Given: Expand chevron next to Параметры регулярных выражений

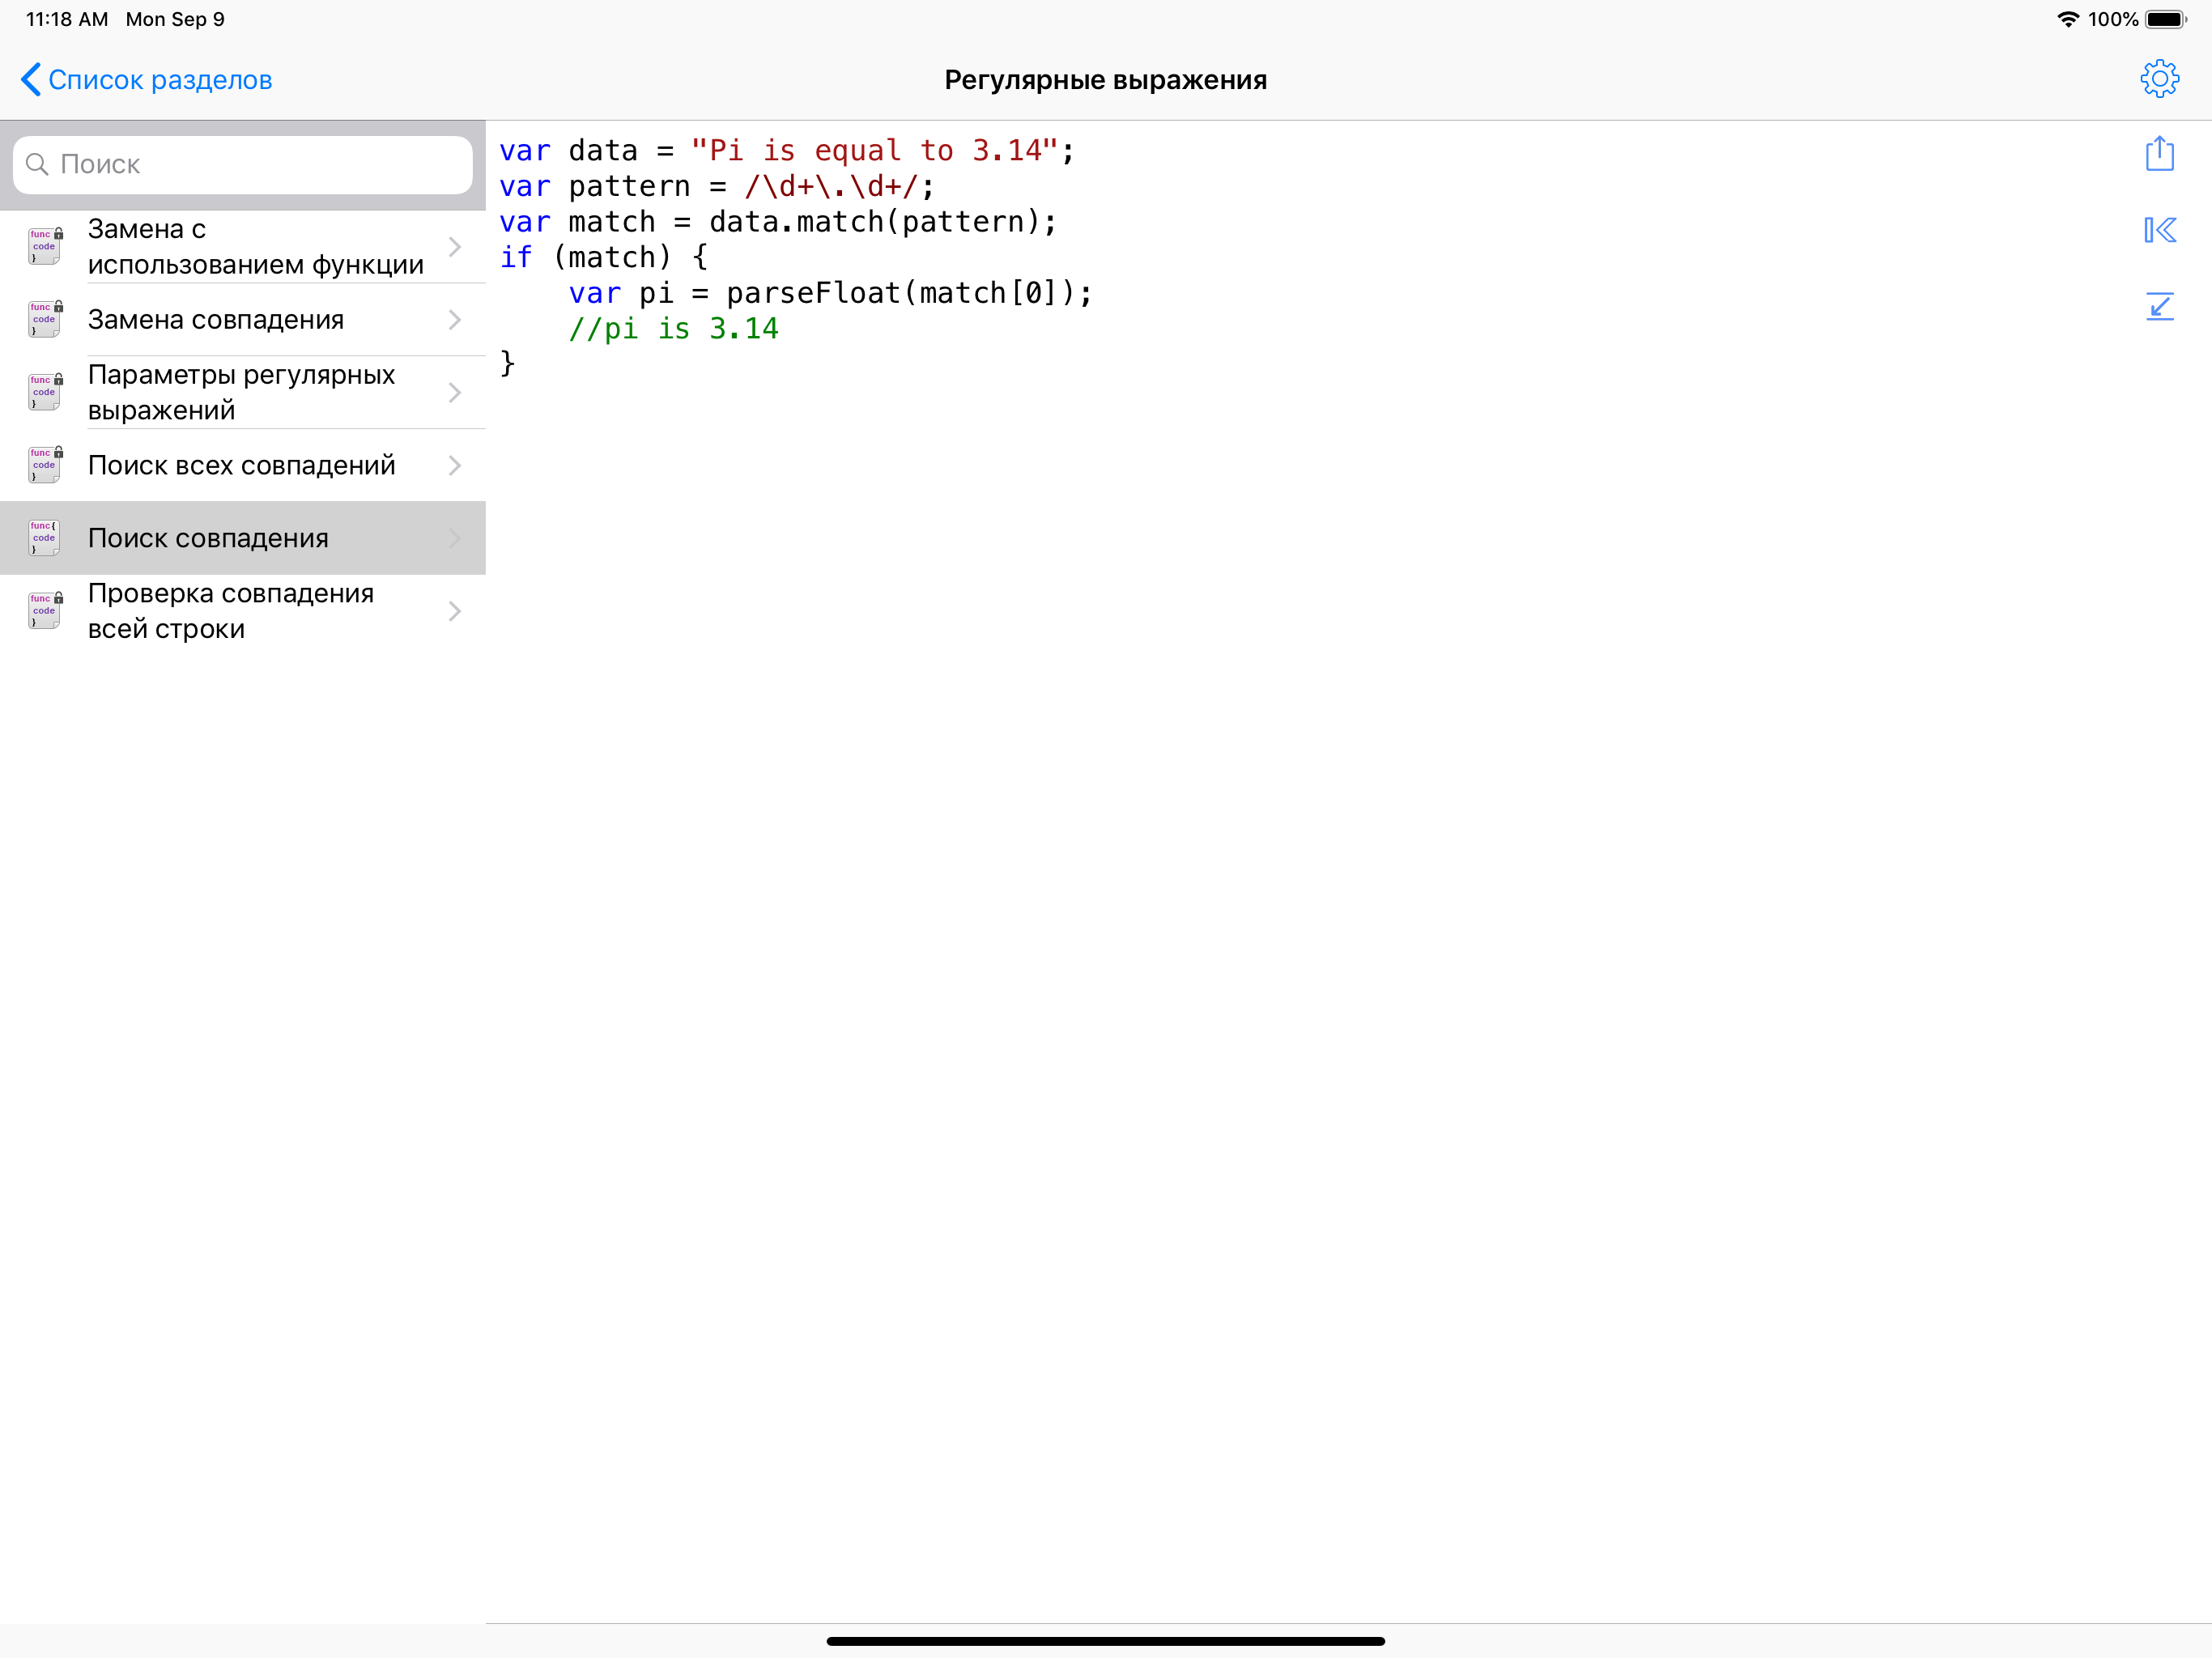Looking at the screenshot, I should [455, 392].
